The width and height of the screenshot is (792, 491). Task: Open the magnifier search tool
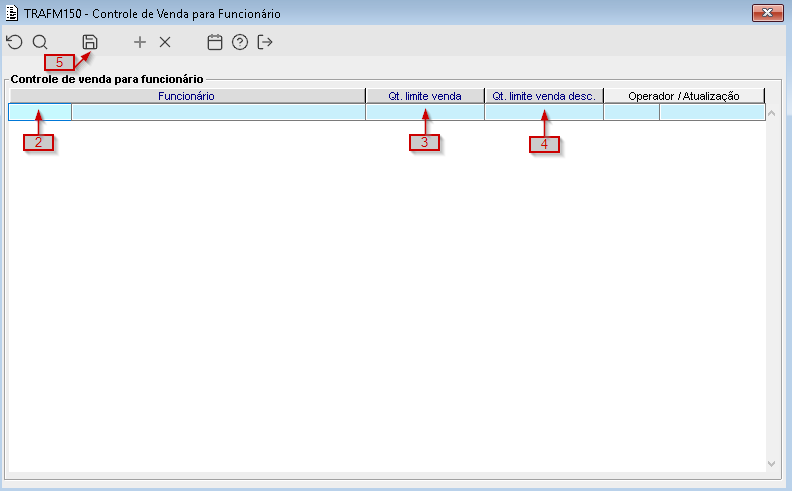pos(40,42)
